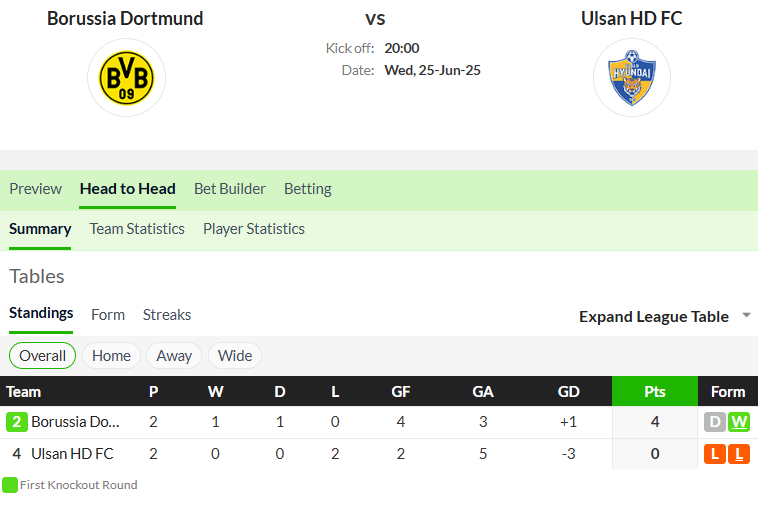Click Dortmund's green position 2 badge
This screenshot has width=762, height=507.
[x=17, y=422]
